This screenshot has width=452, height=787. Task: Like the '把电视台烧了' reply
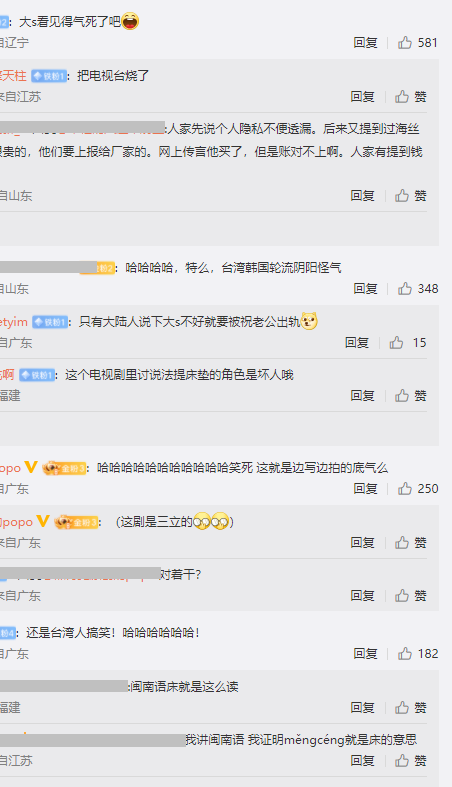point(410,96)
